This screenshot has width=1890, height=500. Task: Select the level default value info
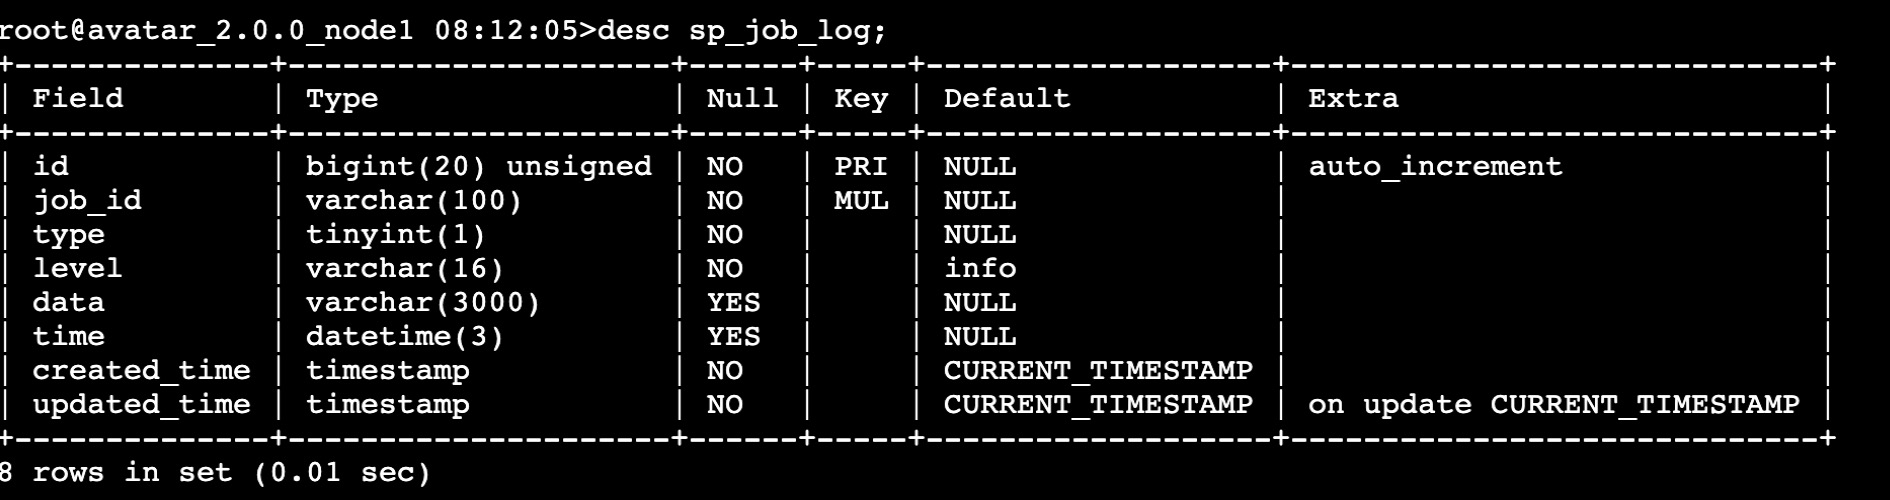point(980,268)
